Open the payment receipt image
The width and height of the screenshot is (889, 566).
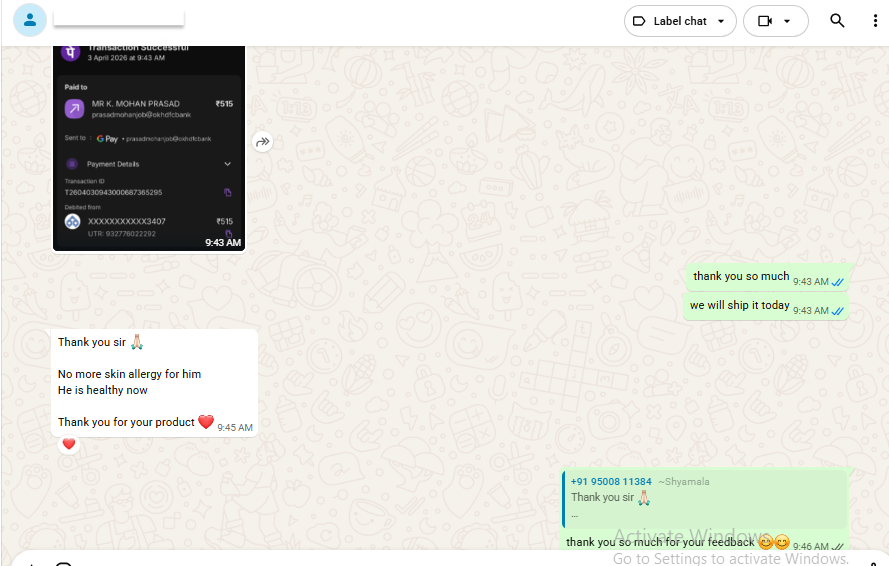pyautogui.click(x=149, y=148)
